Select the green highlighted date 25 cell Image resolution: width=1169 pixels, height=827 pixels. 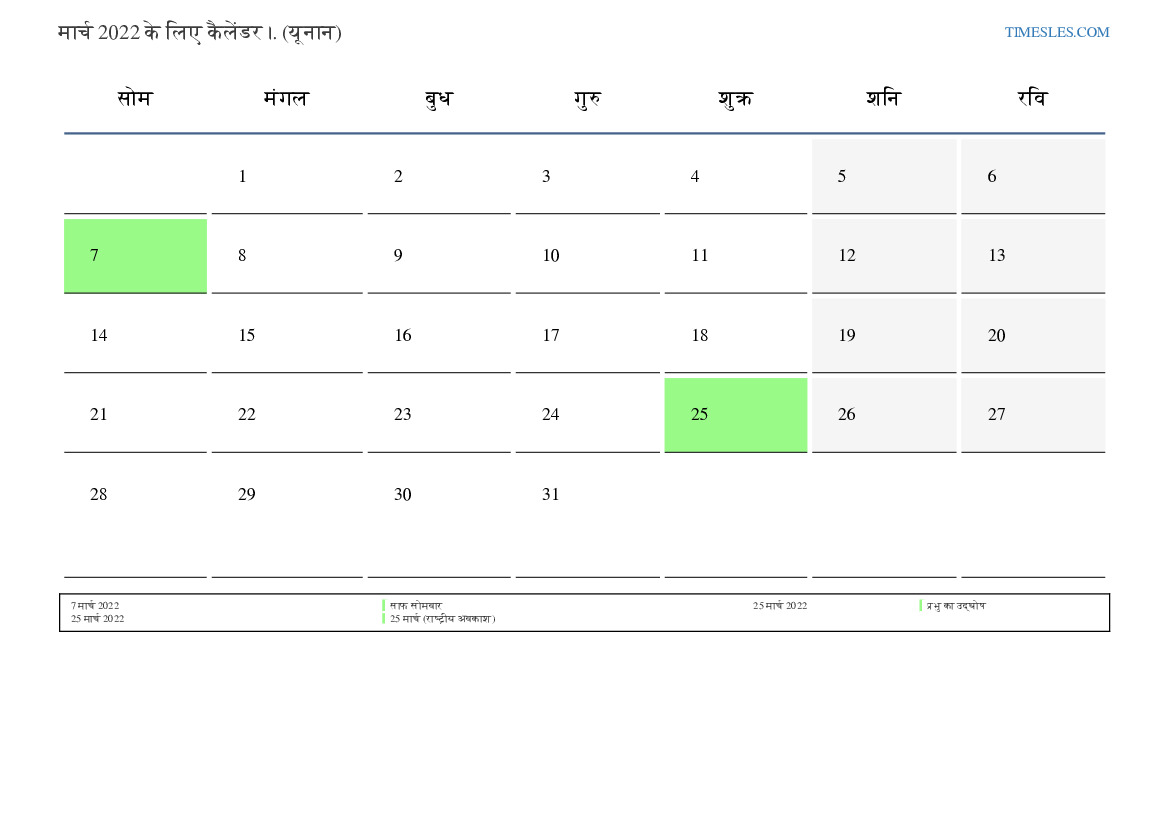pos(736,415)
